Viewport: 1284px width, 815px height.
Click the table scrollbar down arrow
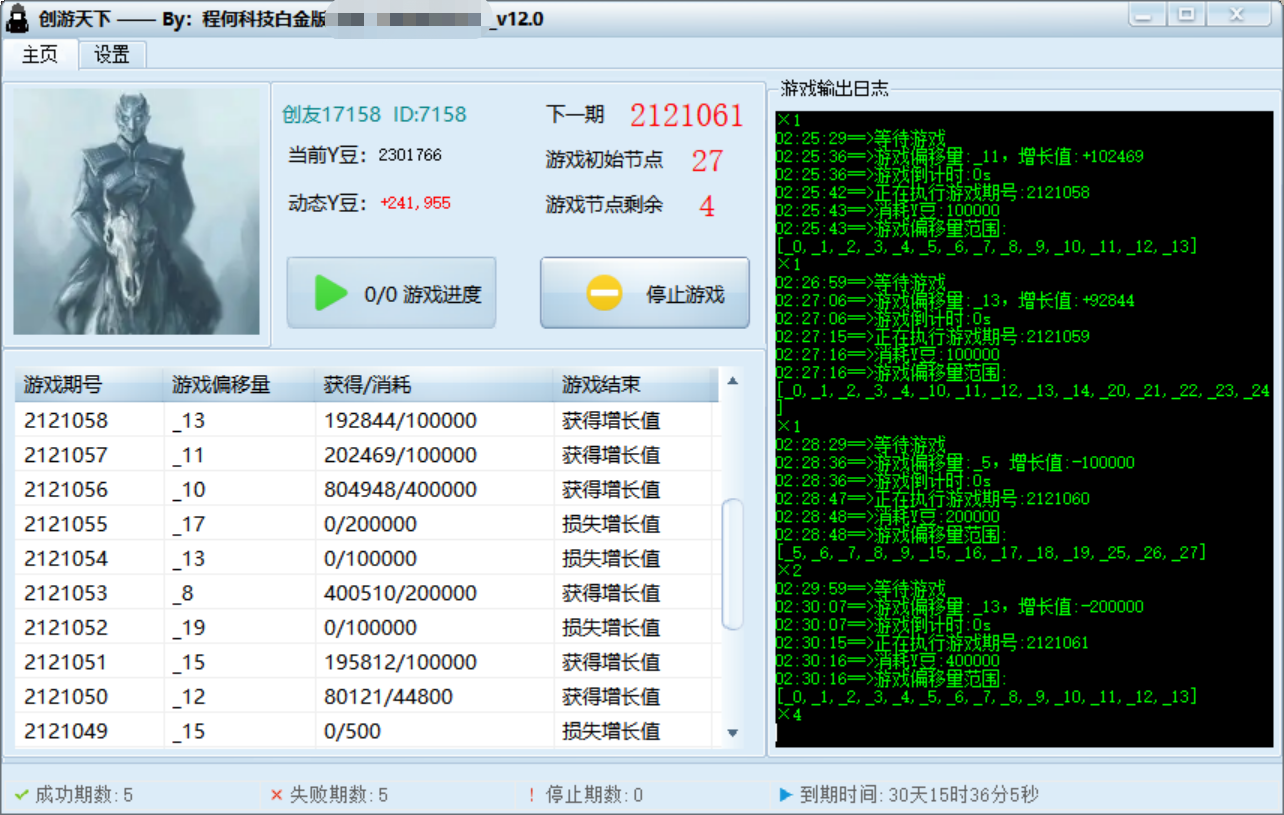click(x=732, y=735)
